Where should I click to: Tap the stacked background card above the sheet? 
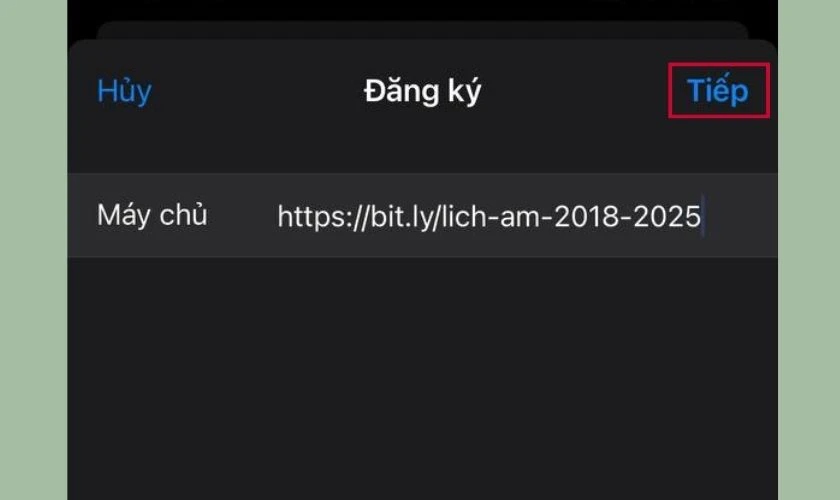422,30
